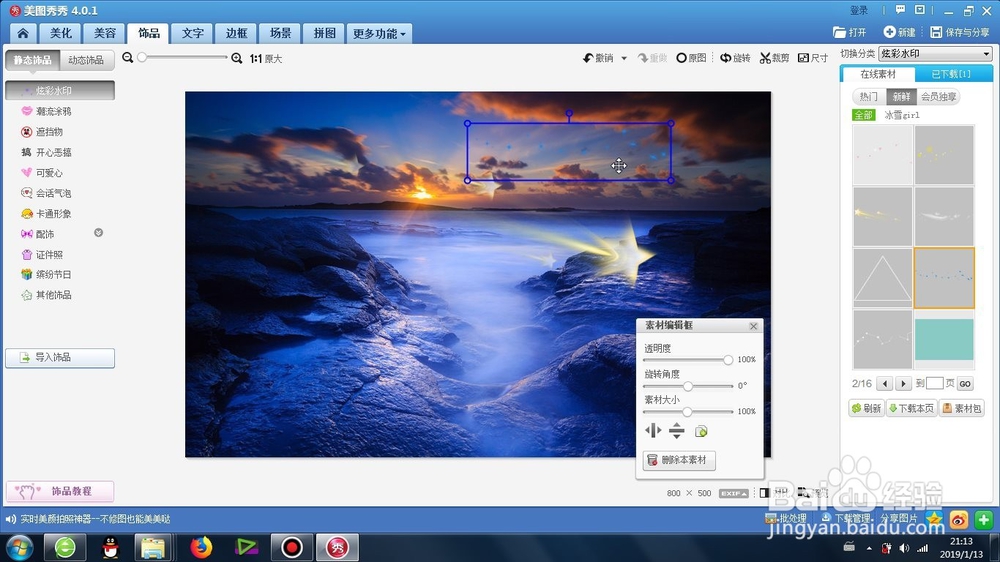
Task: Select the 热门 filter
Action: click(x=869, y=96)
